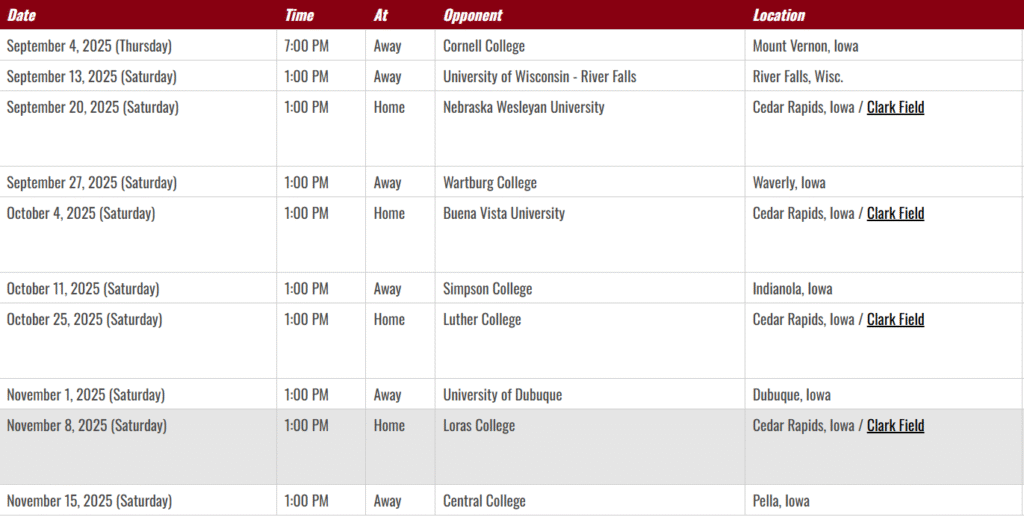Click the Mount Vernon, Iowa location cell
This screenshot has height=517, width=1024.
[x=805, y=46]
